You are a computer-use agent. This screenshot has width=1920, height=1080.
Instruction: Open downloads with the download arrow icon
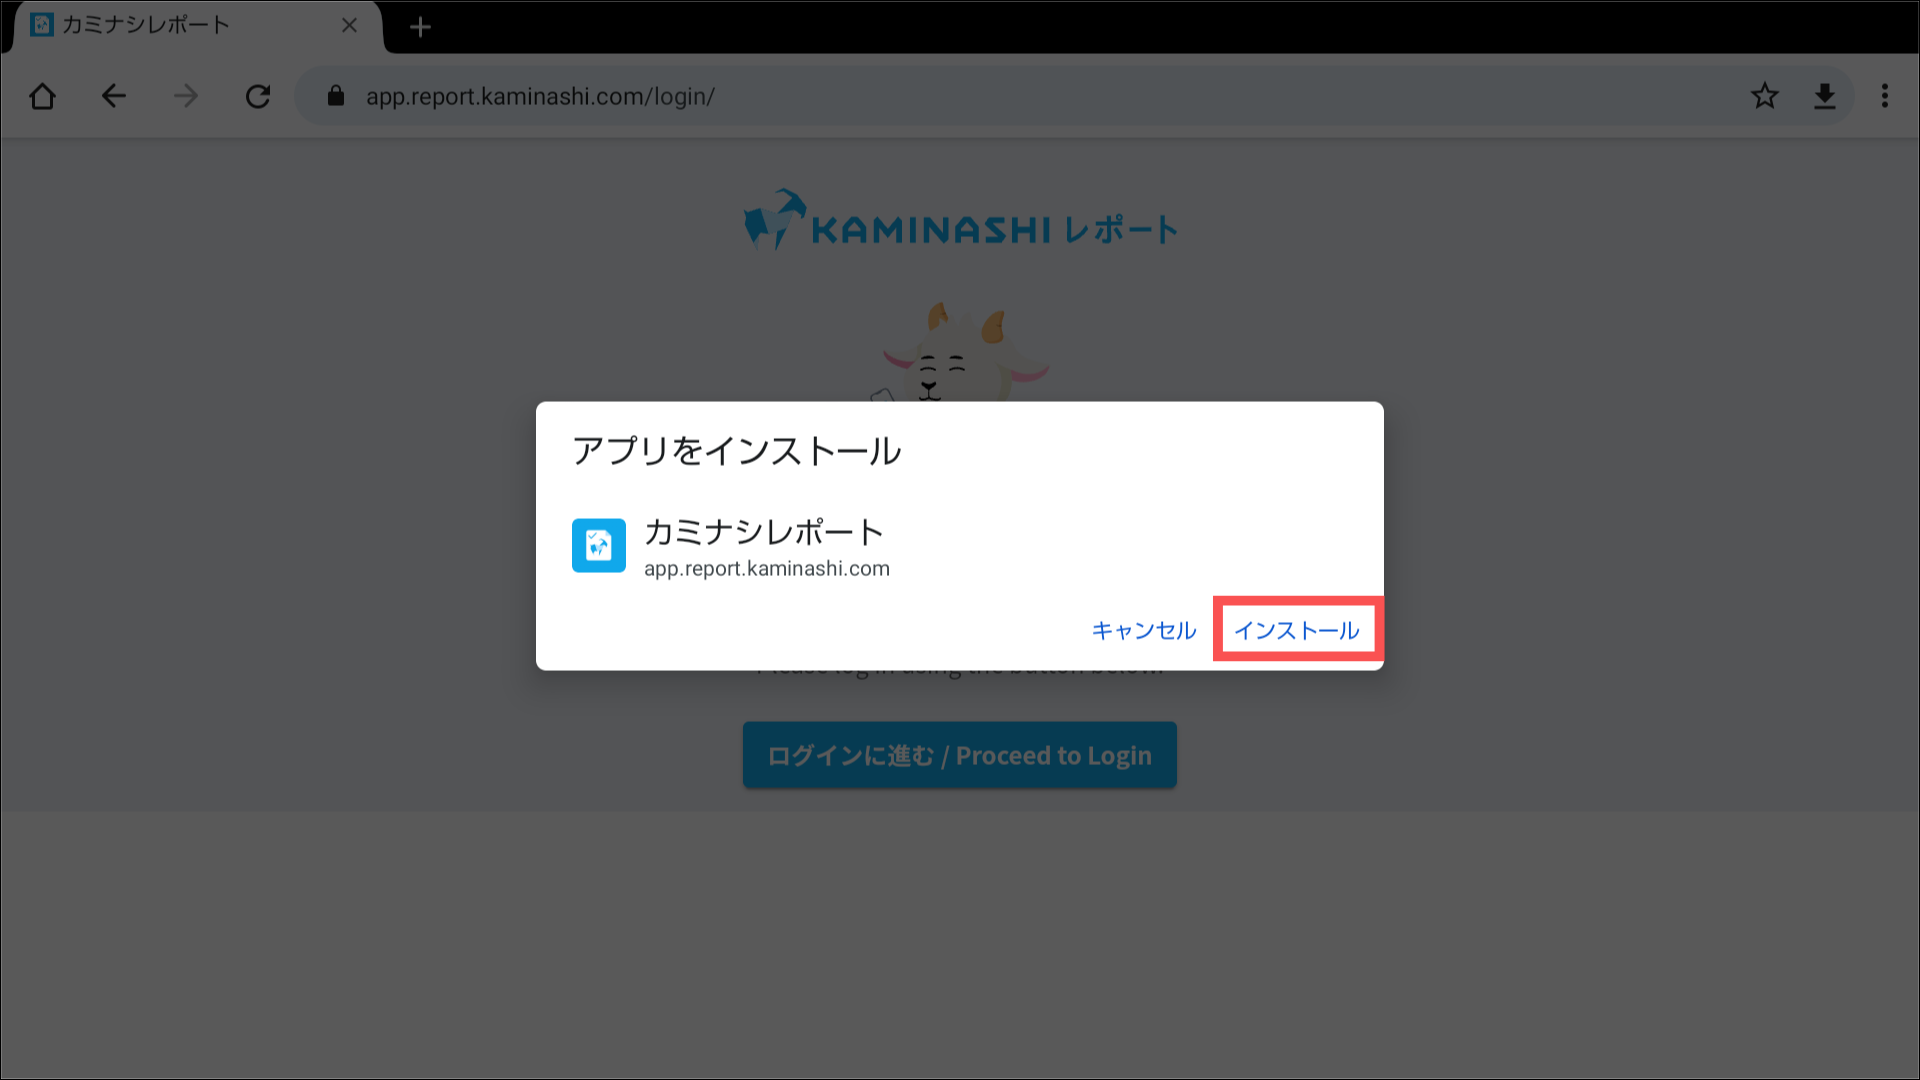(1824, 96)
